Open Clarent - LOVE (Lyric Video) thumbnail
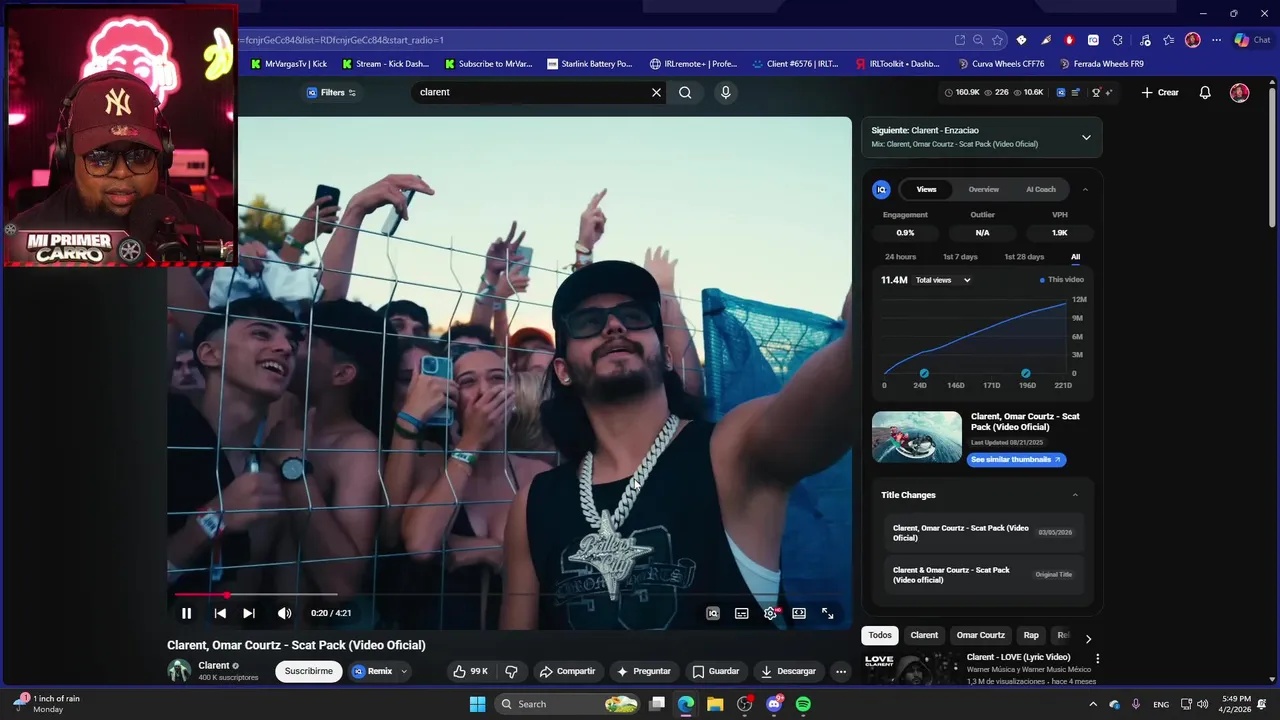 point(911,669)
